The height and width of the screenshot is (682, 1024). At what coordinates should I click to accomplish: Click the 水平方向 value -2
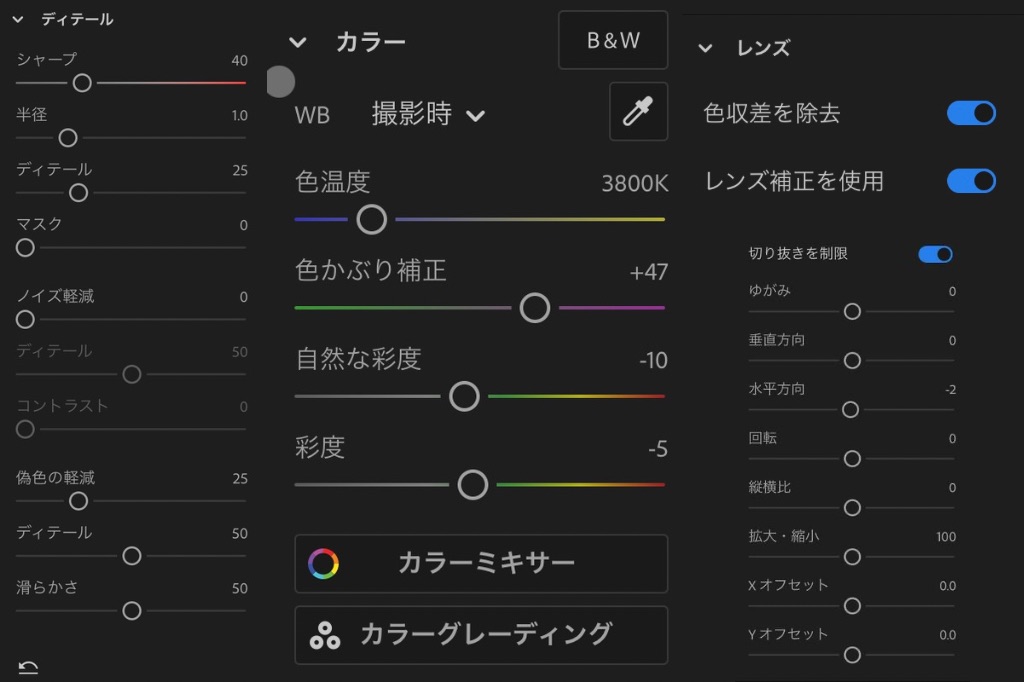[950, 390]
